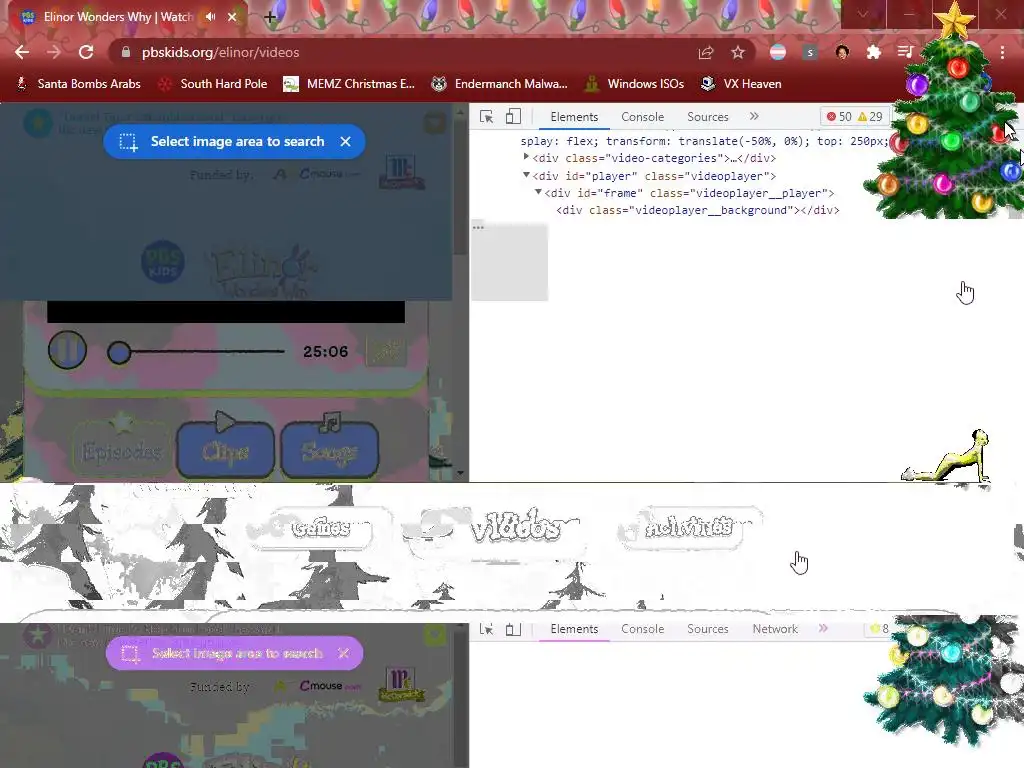The width and height of the screenshot is (1024, 768).
Task: Open the media control playlist icon
Action: tap(905, 52)
